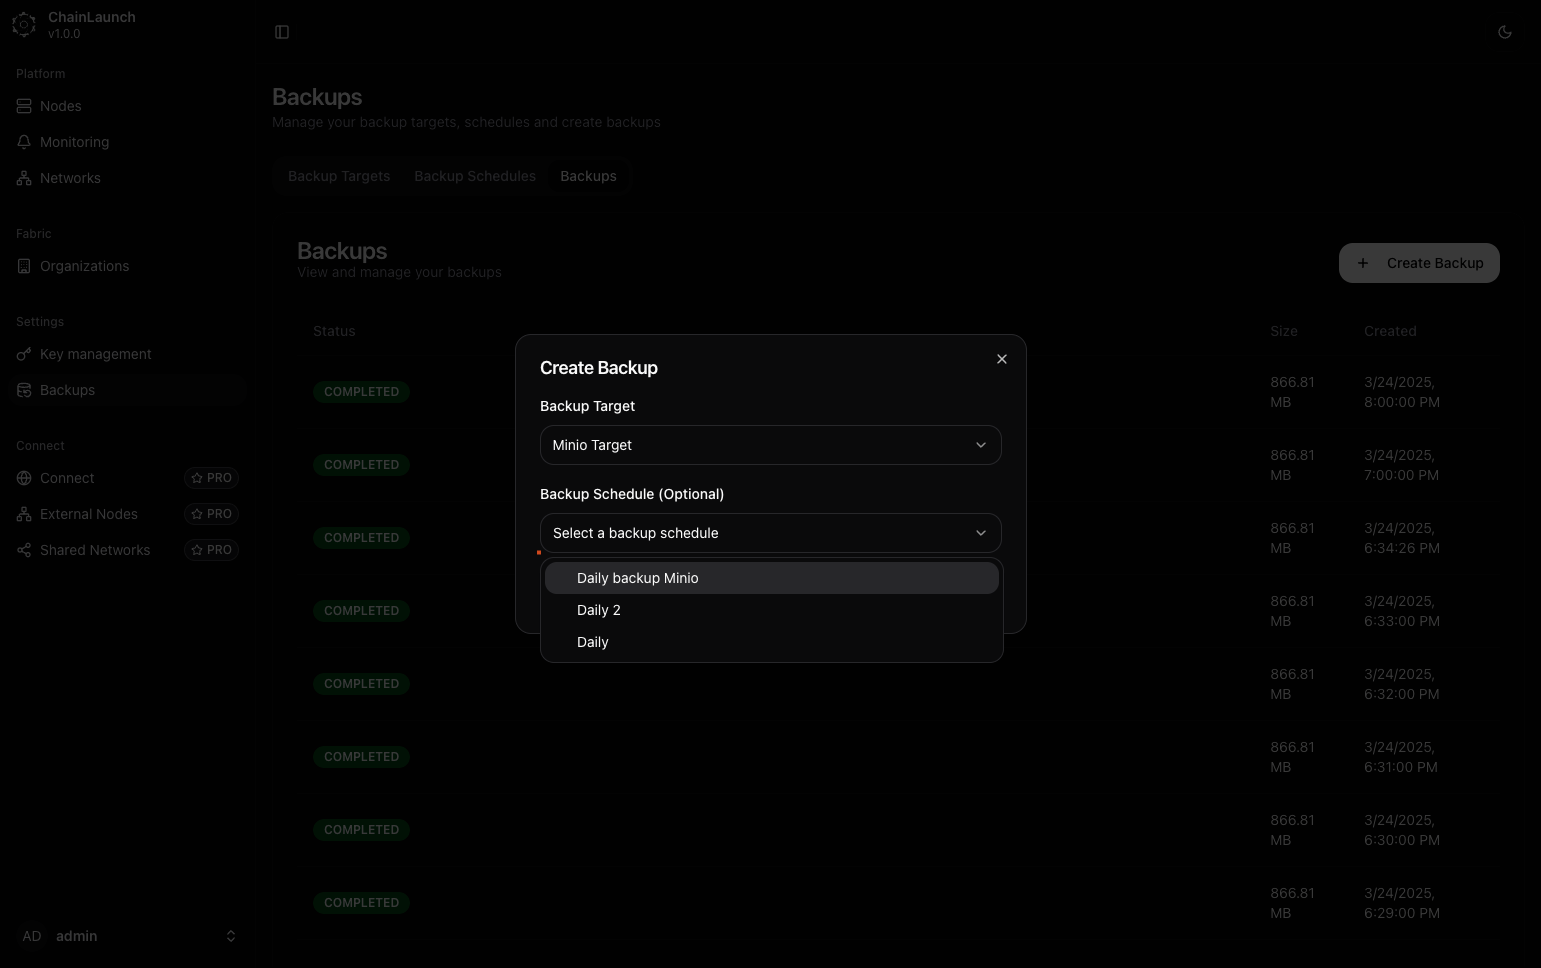
Task: Open Key management settings
Action: click(95, 354)
